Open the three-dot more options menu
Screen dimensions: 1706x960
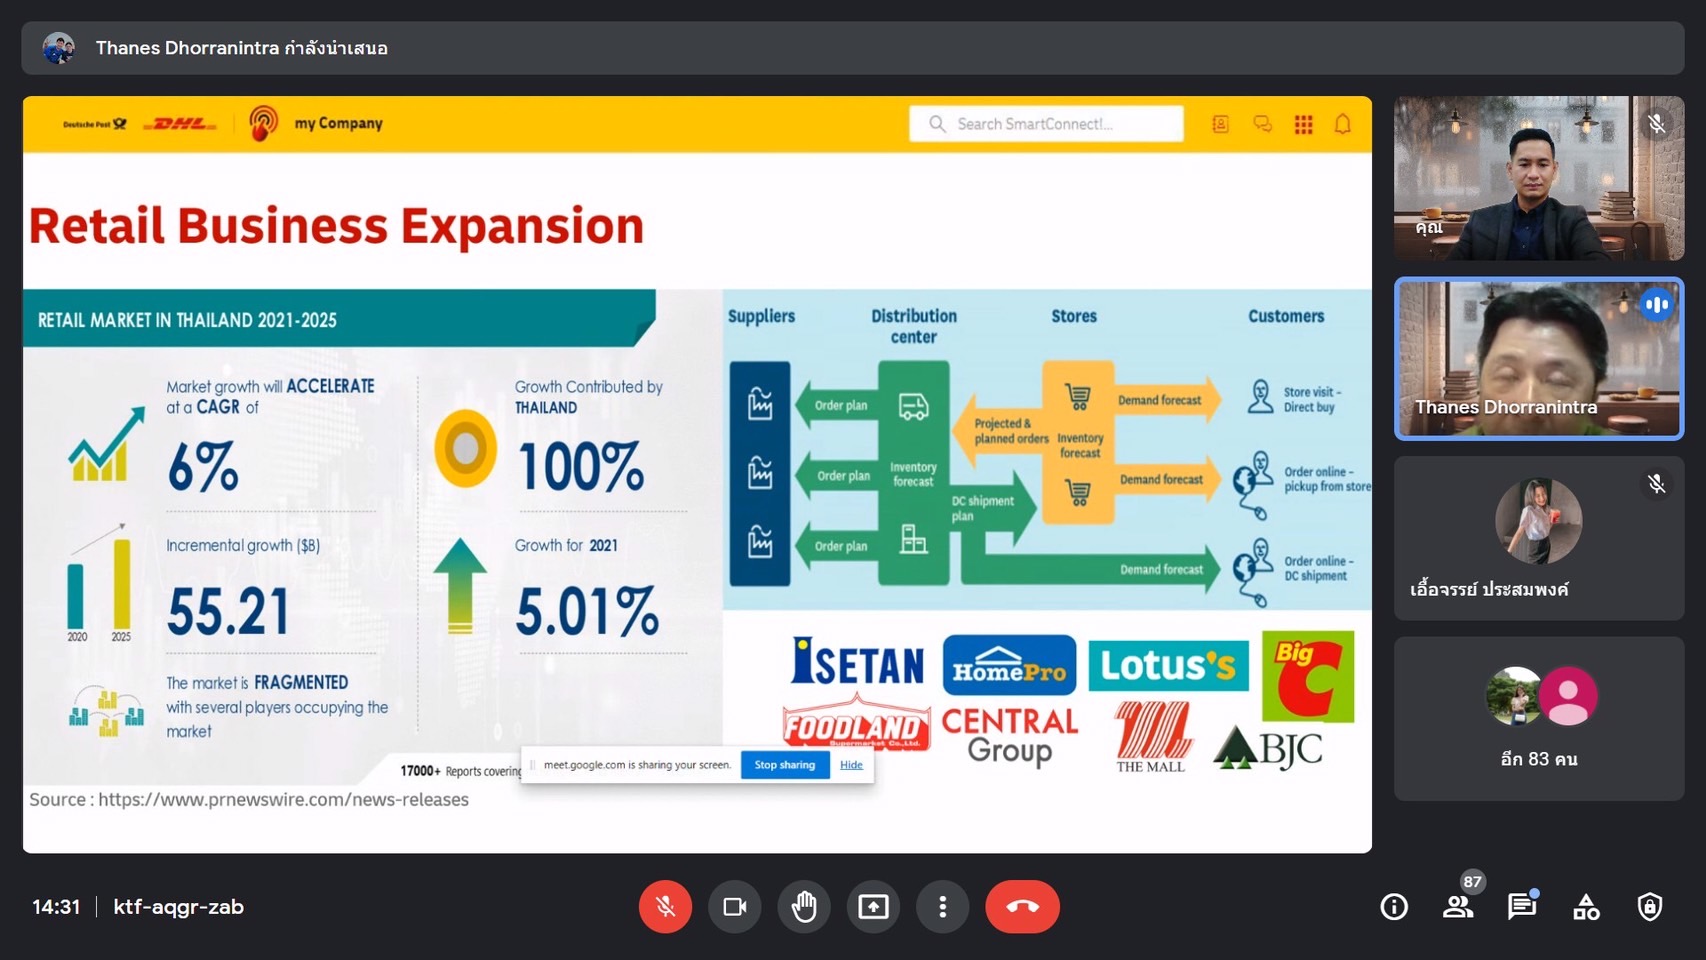(942, 907)
